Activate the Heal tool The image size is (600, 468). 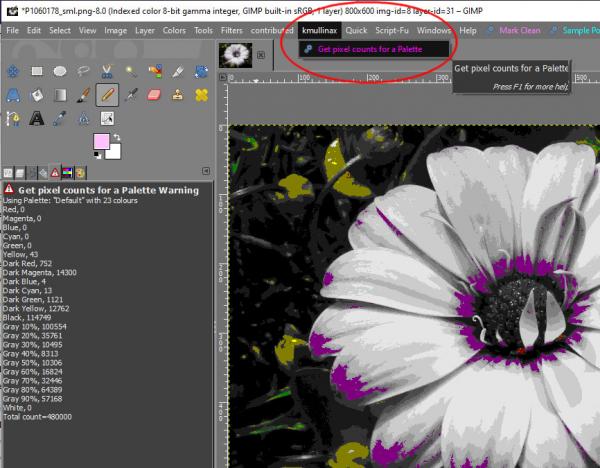coord(202,95)
